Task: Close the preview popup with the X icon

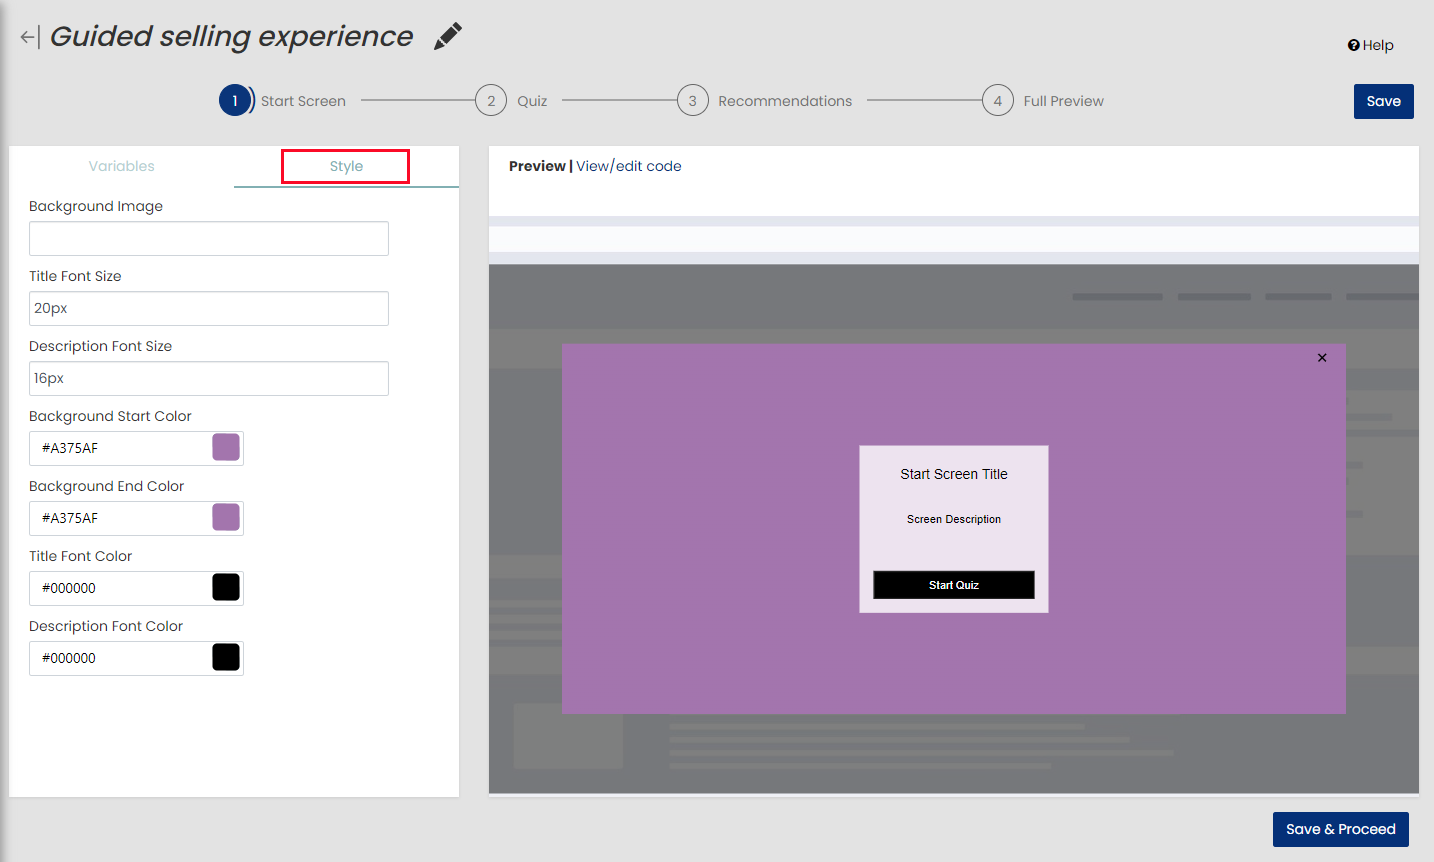Action: (1322, 358)
